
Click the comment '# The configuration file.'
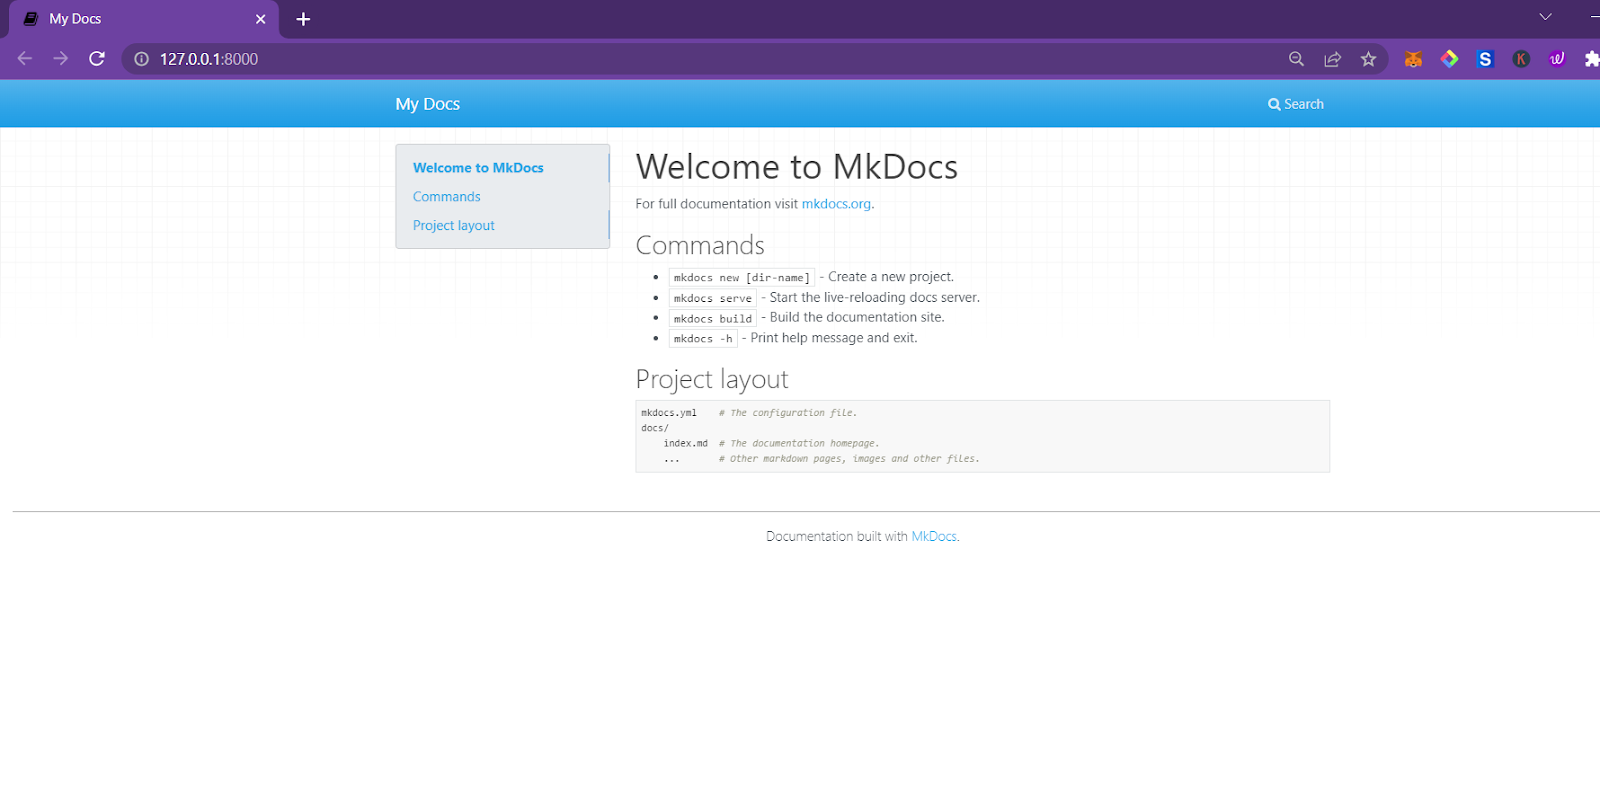point(788,413)
